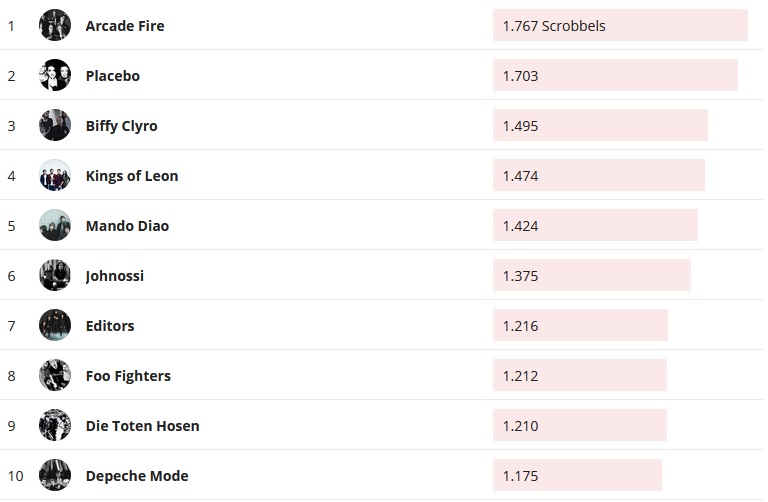Select the 1.424 bar for Mando Diao
This screenshot has width=768, height=502.
pos(595,226)
